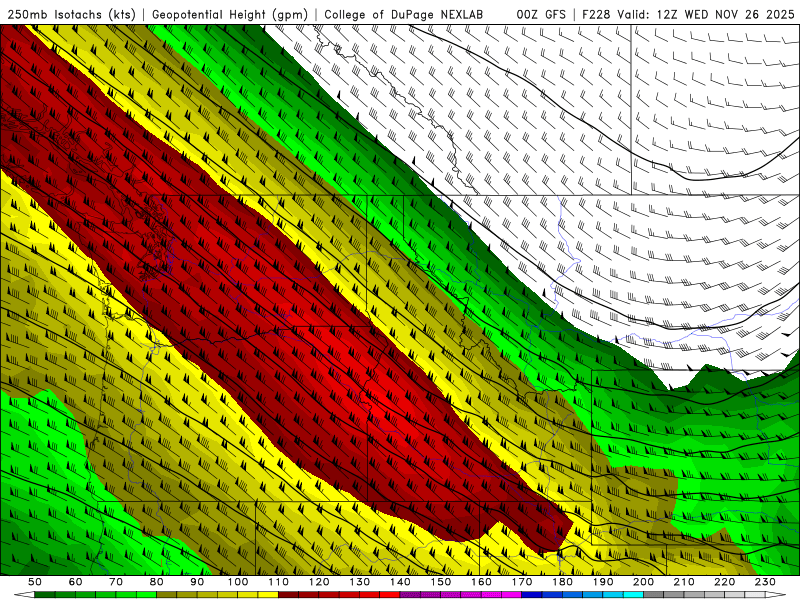Click the '140' color scale label
The width and height of the screenshot is (800, 600).
[x=400, y=582]
